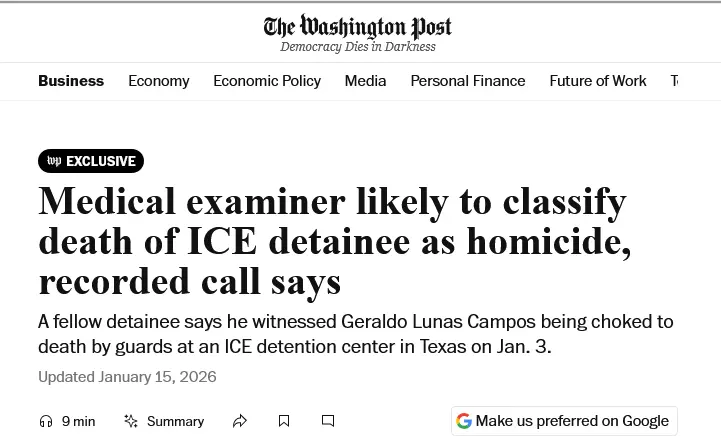Select Economic Policy in navigation
This screenshot has height=446, width=721.
(x=267, y=81)
